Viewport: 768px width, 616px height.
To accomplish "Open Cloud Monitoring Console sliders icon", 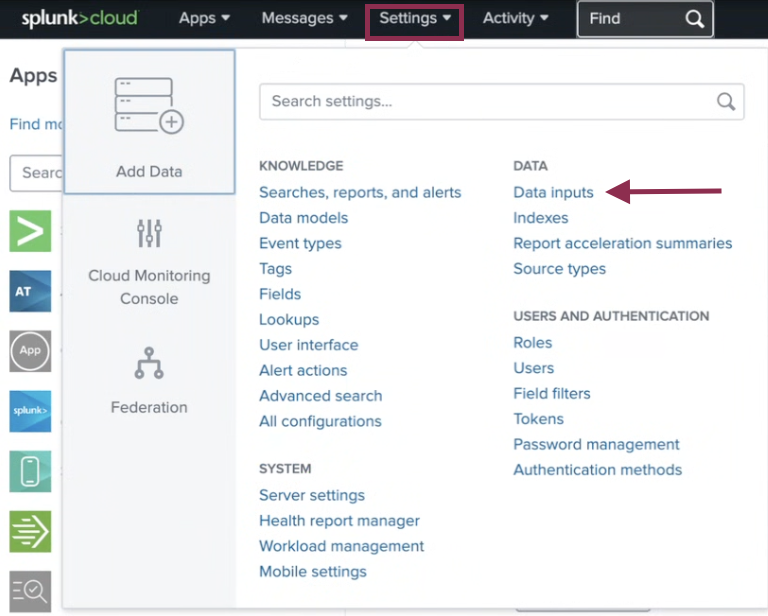I will (x=149, y=233).
